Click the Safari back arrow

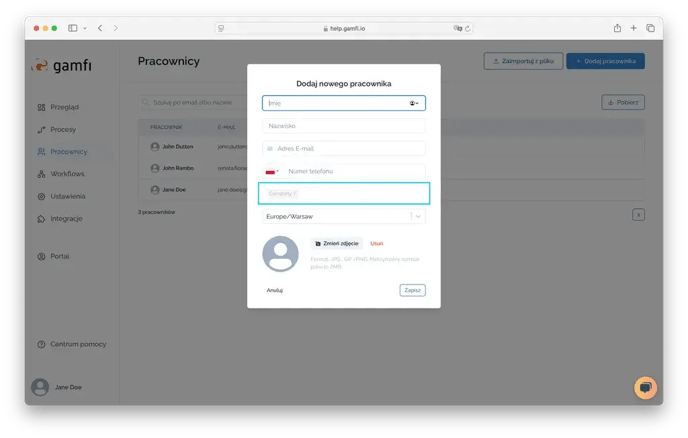pyautogui.click(x=100, y=28)
